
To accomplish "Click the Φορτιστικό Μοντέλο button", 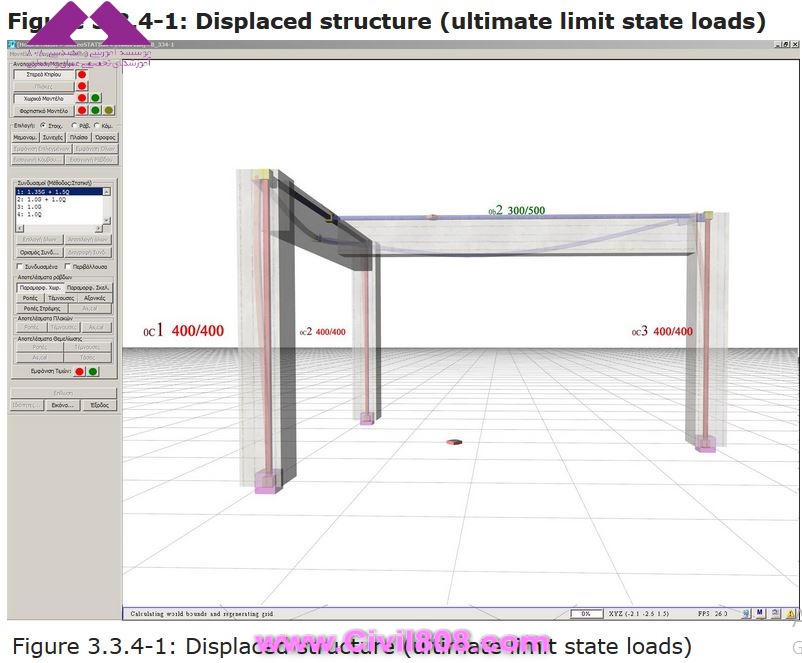I will coord(43,110).
